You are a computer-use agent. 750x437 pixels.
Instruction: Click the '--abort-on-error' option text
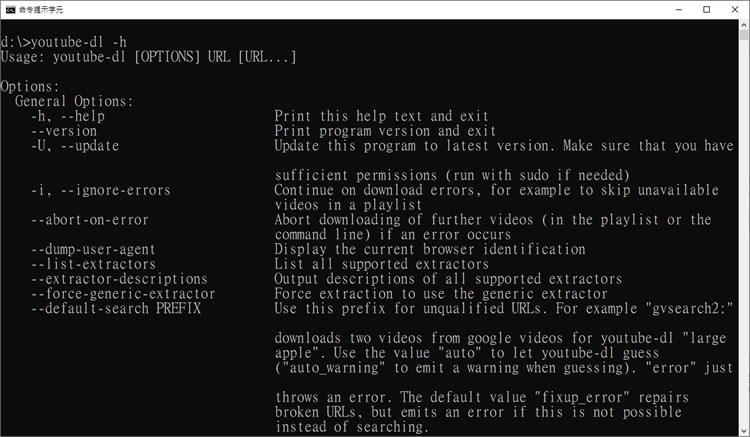click(90, 219)
